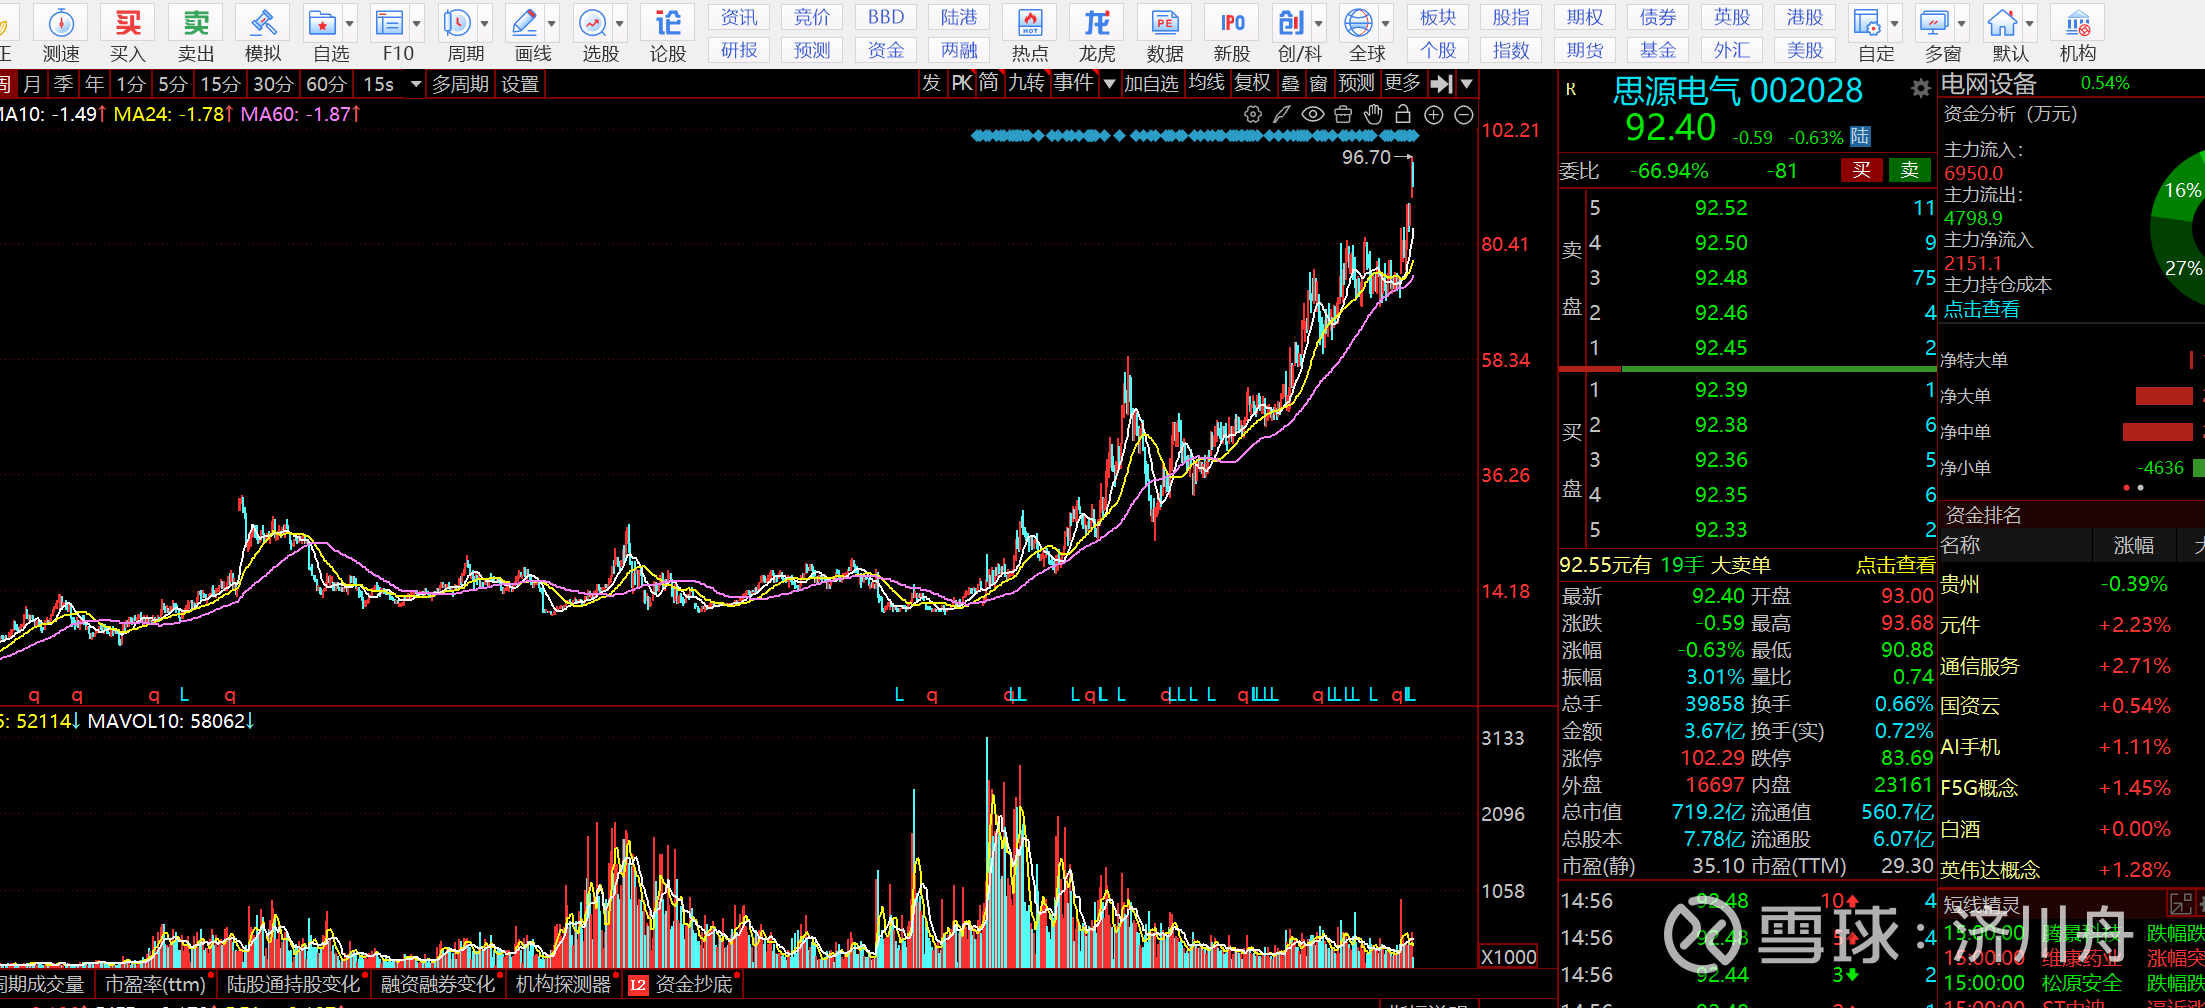Open the 选股 stock screener icon

[x=592, y=23]
